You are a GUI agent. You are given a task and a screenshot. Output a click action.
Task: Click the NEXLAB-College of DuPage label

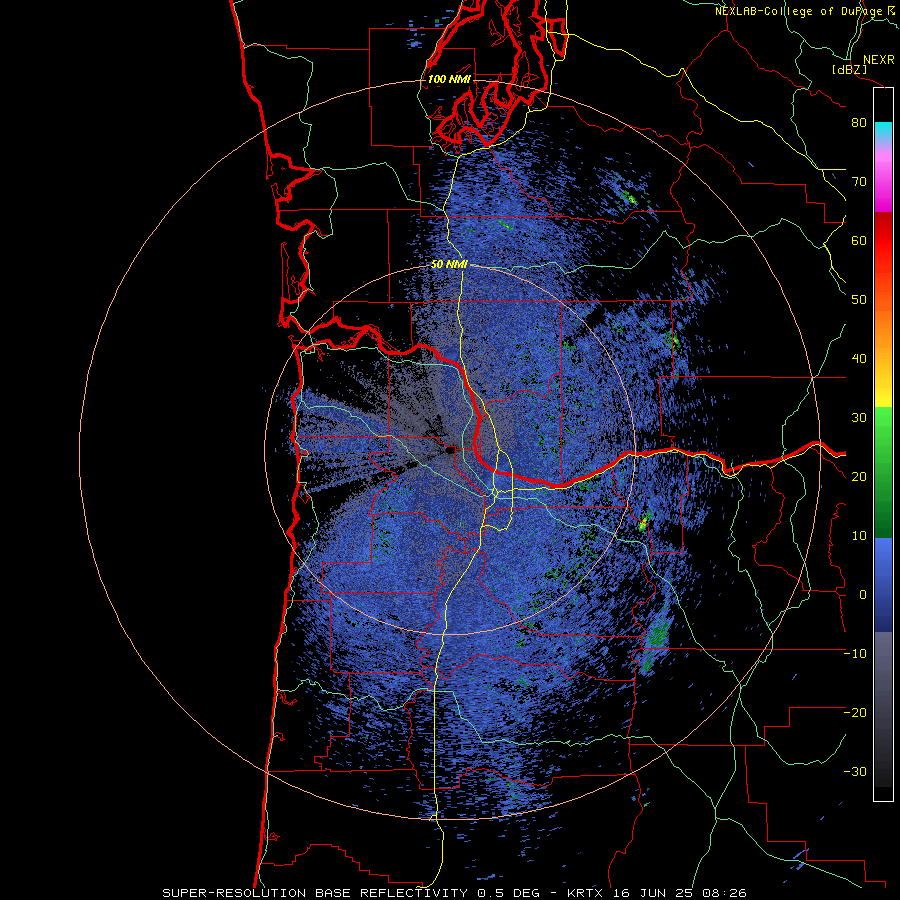point(800,11)
